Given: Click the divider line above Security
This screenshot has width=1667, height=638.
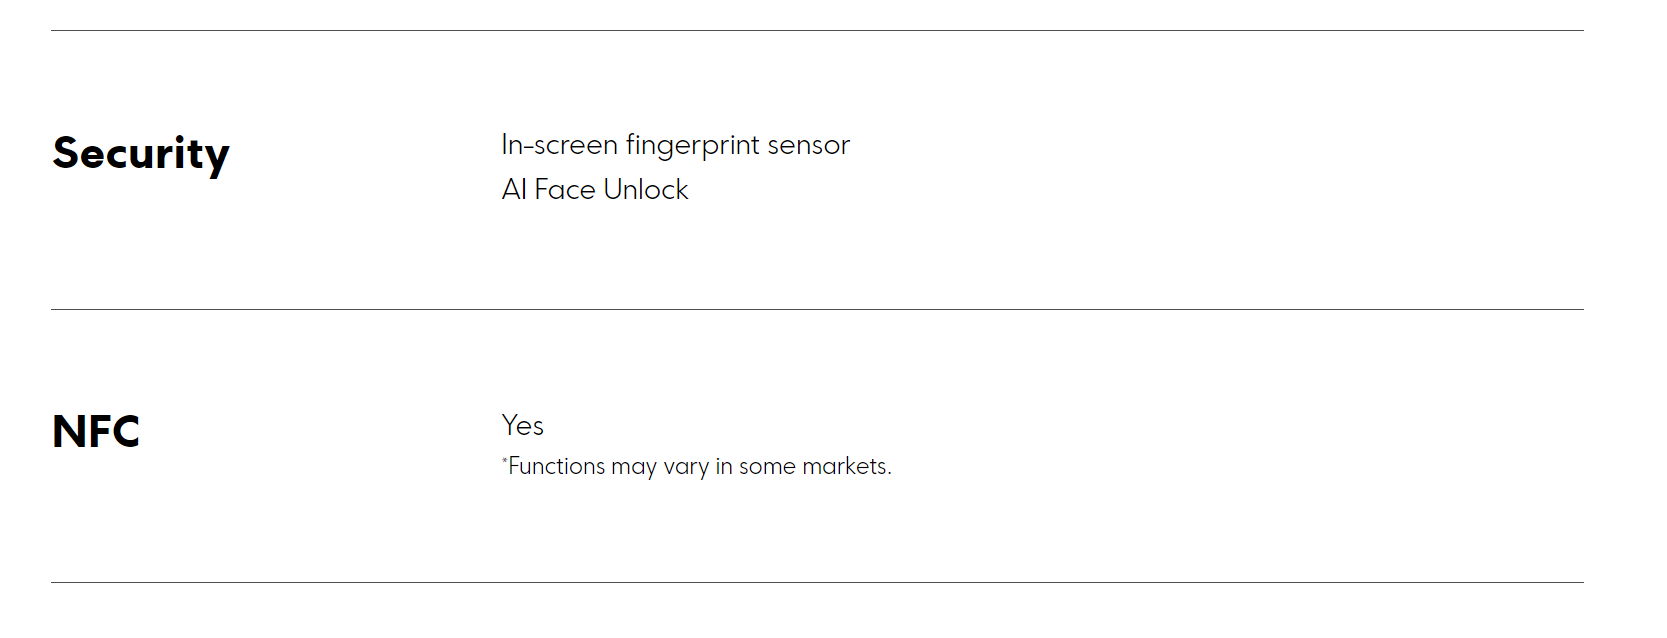Looking at the screenshot, I should pyautogui.click(x=817, y=31).
